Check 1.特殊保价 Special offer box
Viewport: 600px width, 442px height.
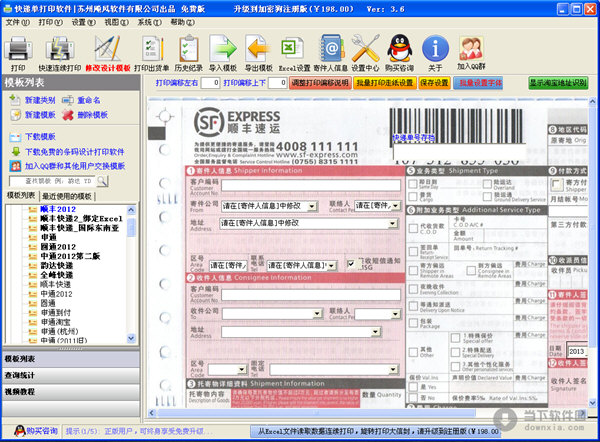pyautogui.click(x=455, y=338)
